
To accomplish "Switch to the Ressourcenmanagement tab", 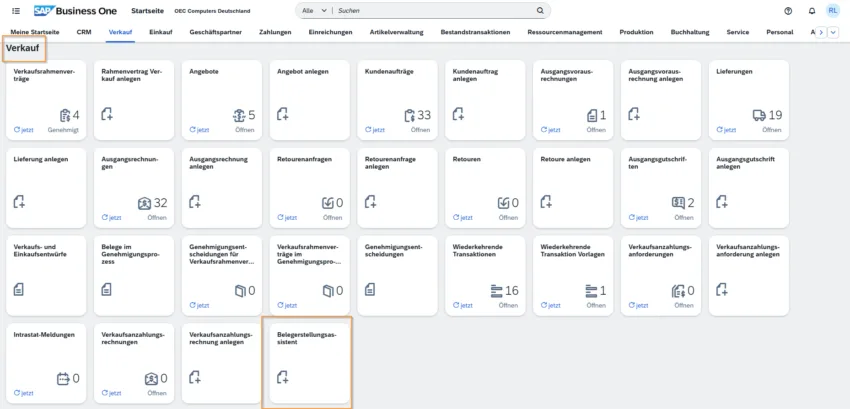I will coord(565,32).
